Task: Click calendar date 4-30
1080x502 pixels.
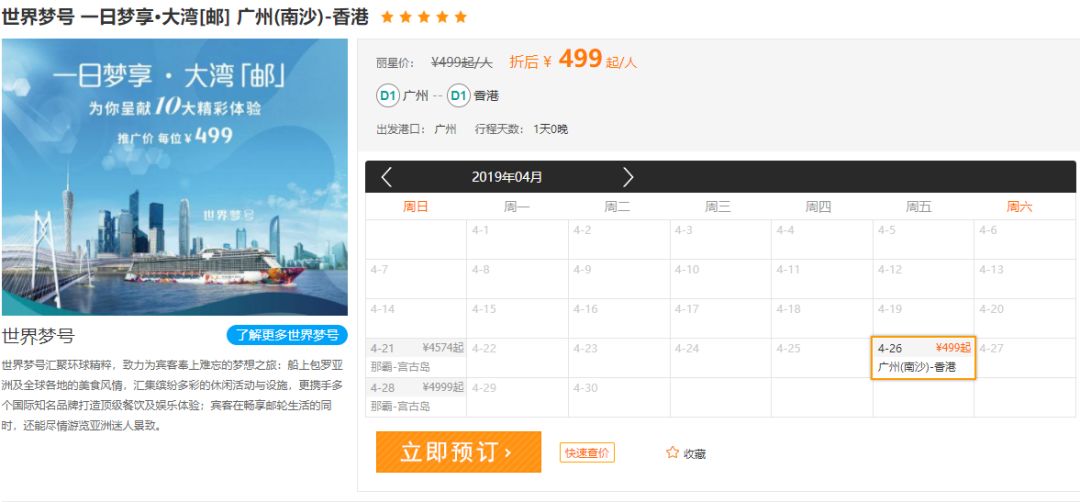Action: point(619,397)
